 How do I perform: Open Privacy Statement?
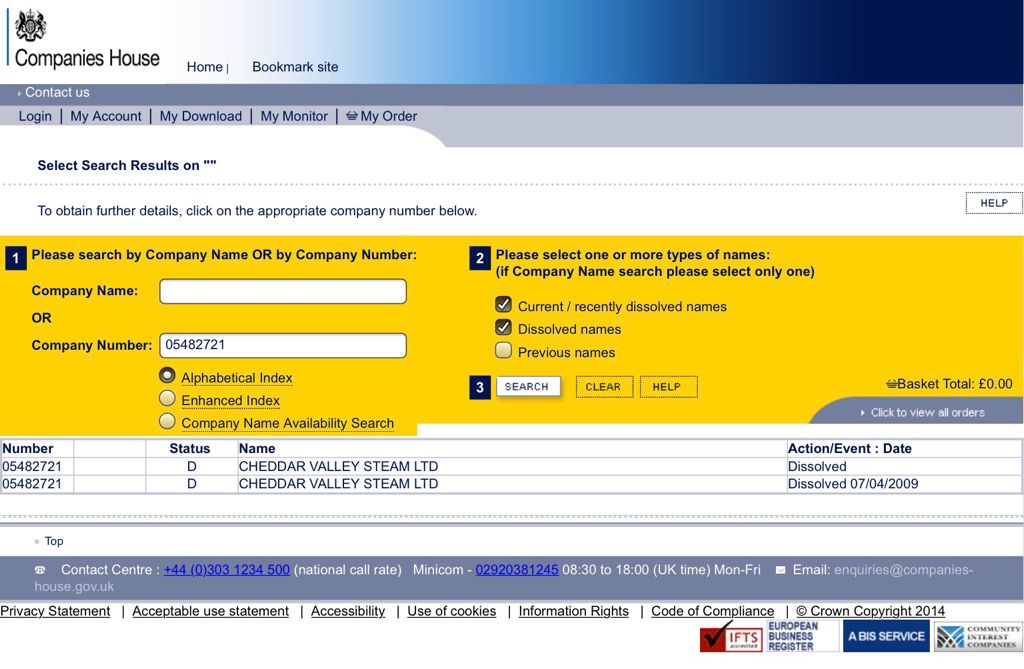coord(55,611)
